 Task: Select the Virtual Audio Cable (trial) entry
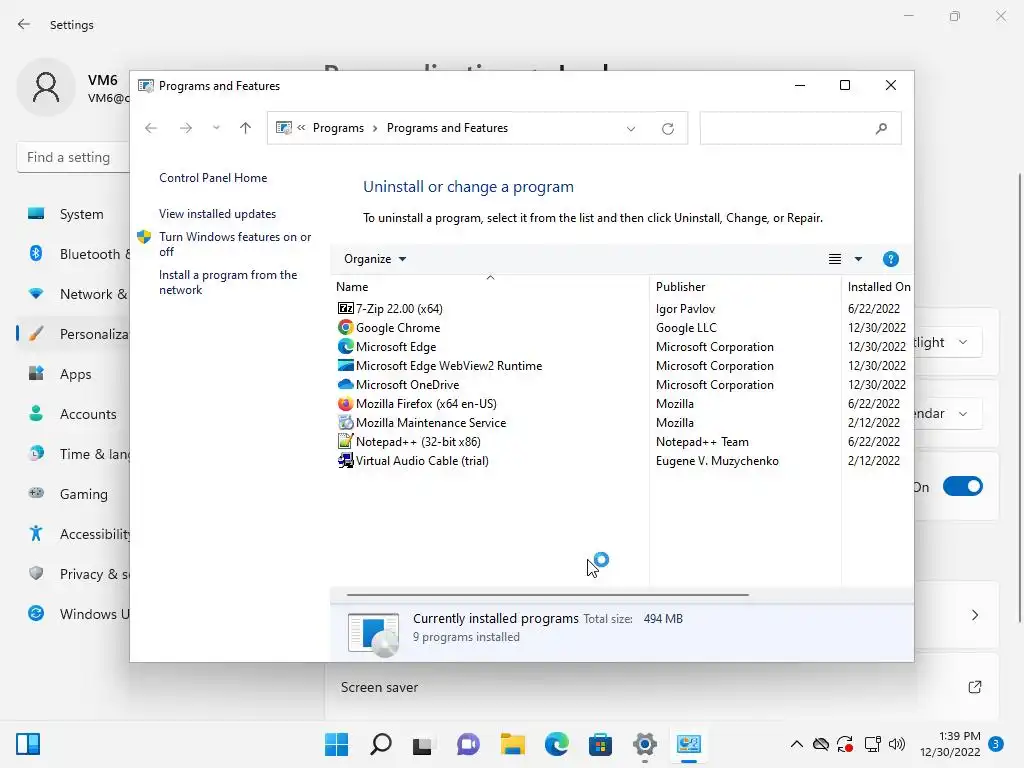click(422, 460)
